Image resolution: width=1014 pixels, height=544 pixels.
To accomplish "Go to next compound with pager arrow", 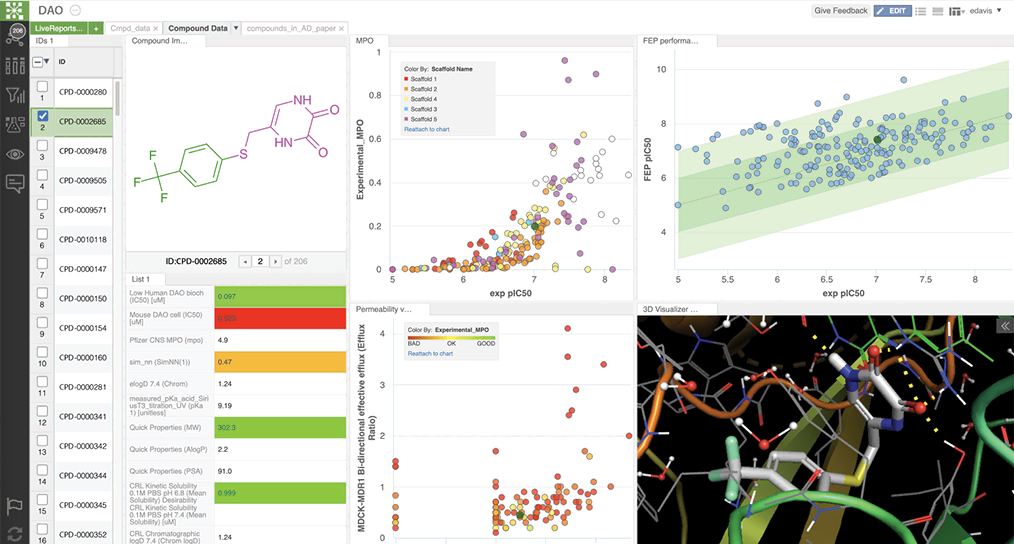I will (x=276, y=261).
